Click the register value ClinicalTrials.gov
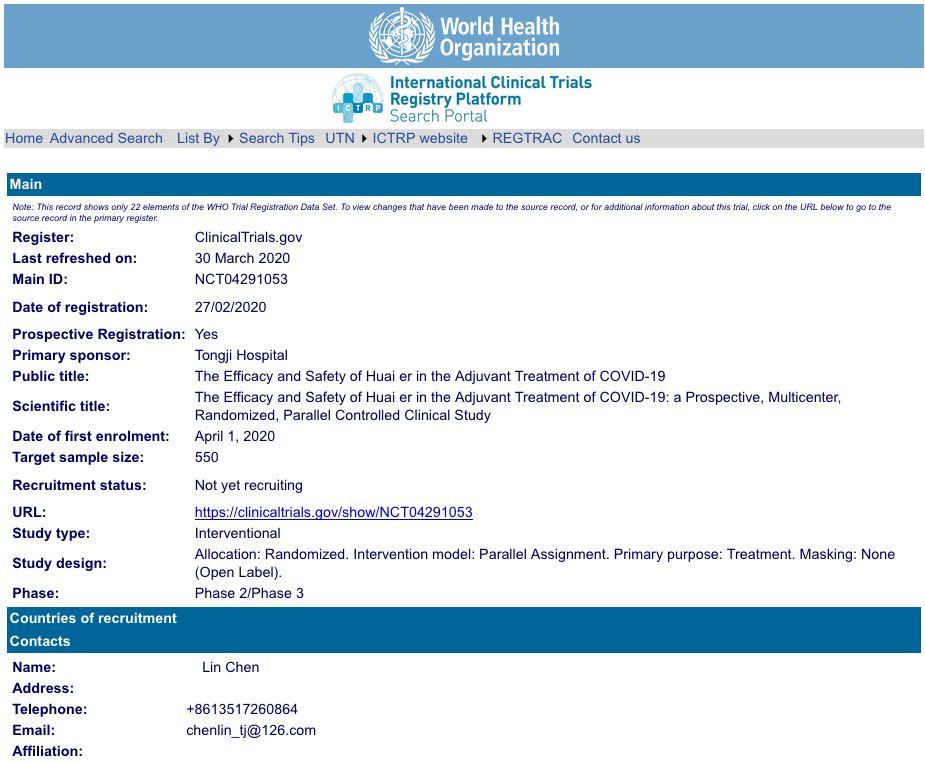 pos(248,237)
